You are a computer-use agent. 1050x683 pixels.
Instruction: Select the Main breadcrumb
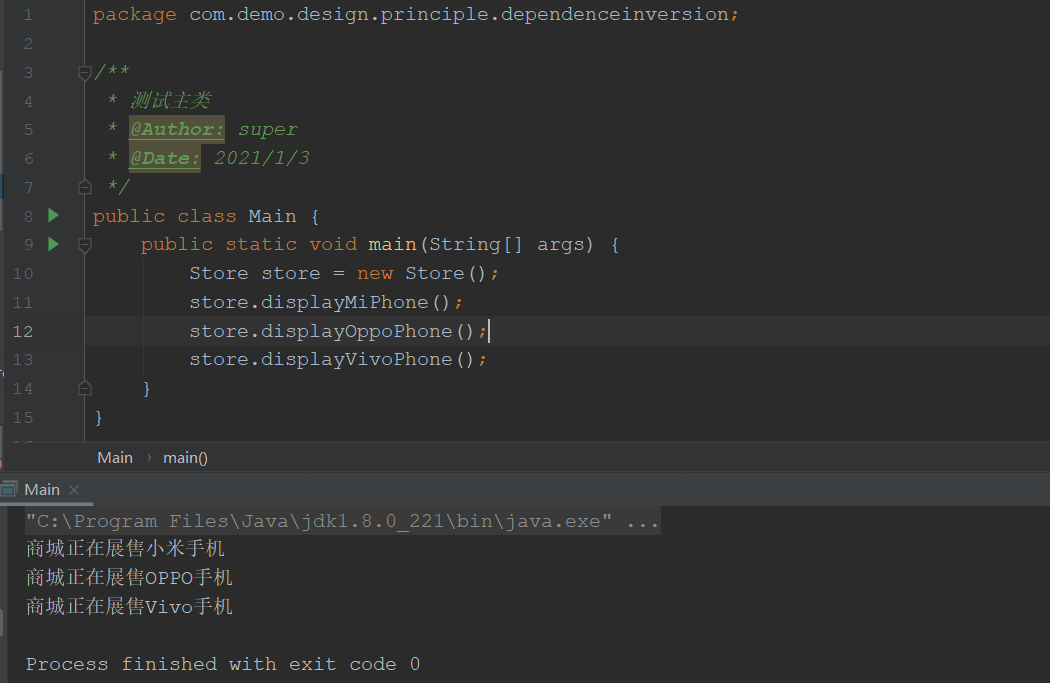click(115, 458)
